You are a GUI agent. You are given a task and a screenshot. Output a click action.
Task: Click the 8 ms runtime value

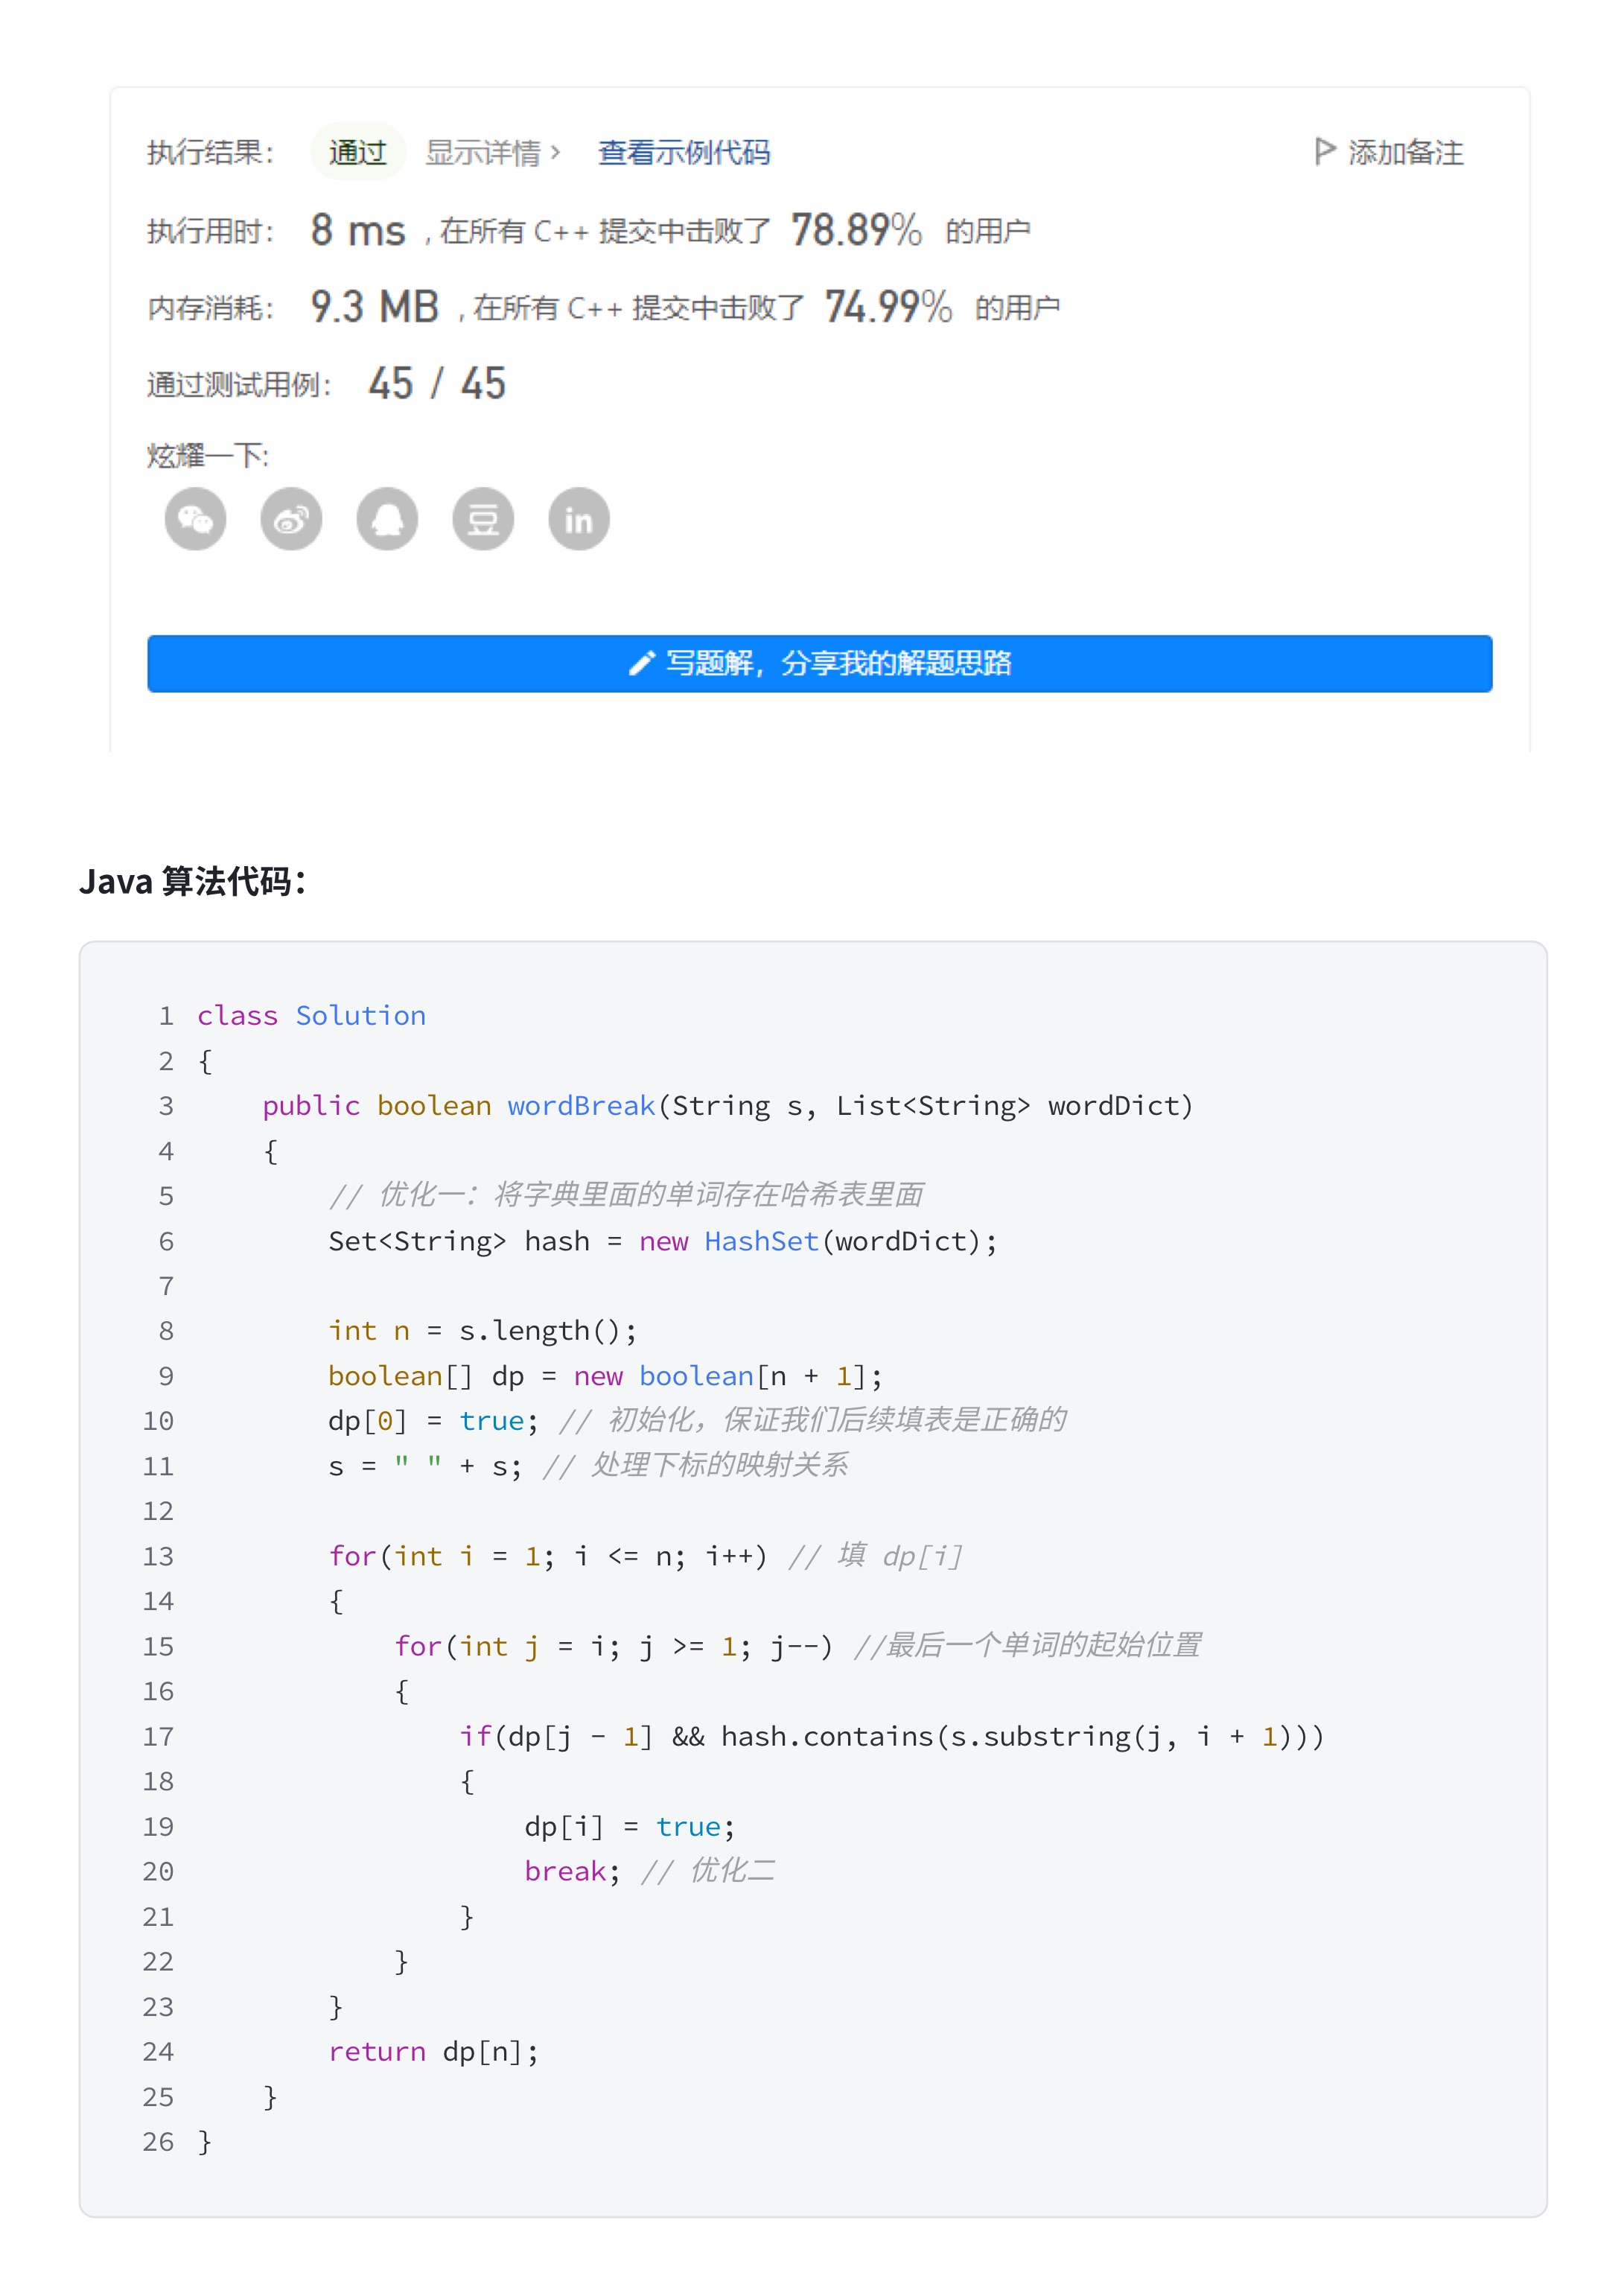click(357, 230)
